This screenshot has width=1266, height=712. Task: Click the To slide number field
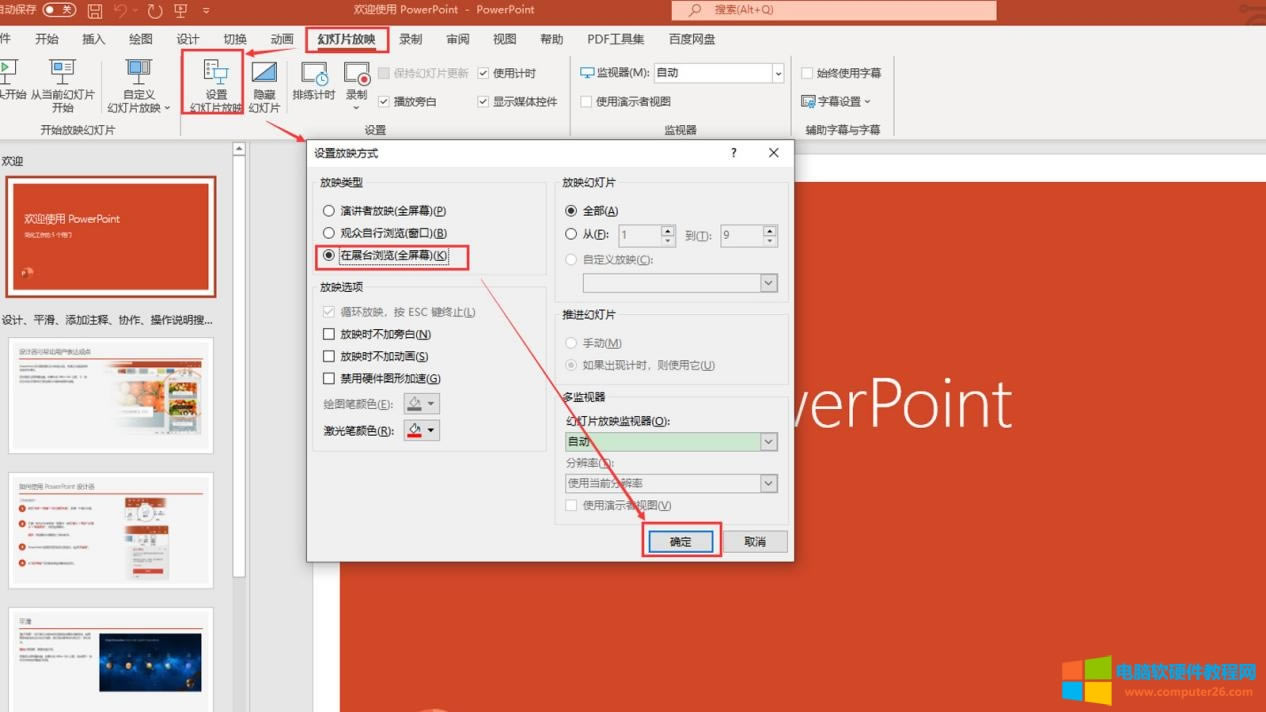click(741, 235)
